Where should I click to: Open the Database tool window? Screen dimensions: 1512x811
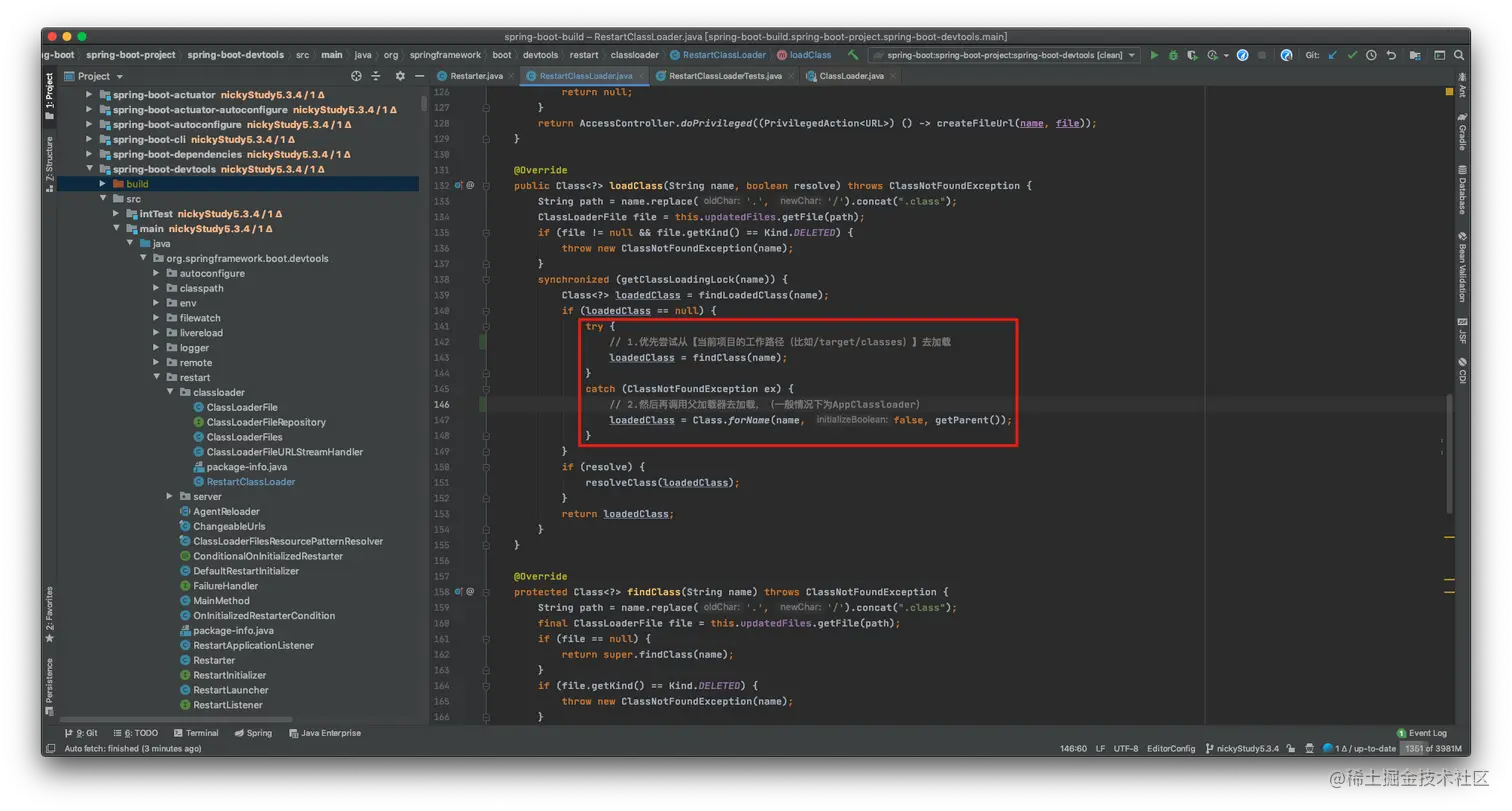[1462, 190]
